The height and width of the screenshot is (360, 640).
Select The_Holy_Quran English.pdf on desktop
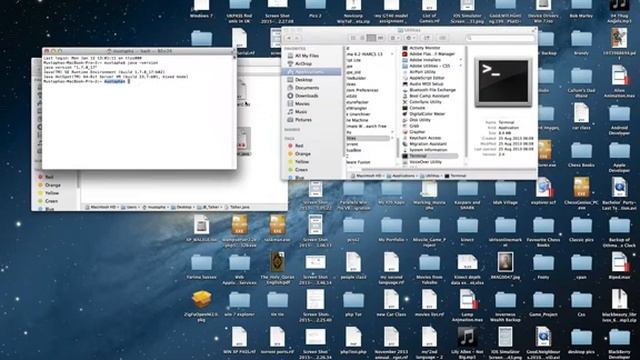point(277,267)
